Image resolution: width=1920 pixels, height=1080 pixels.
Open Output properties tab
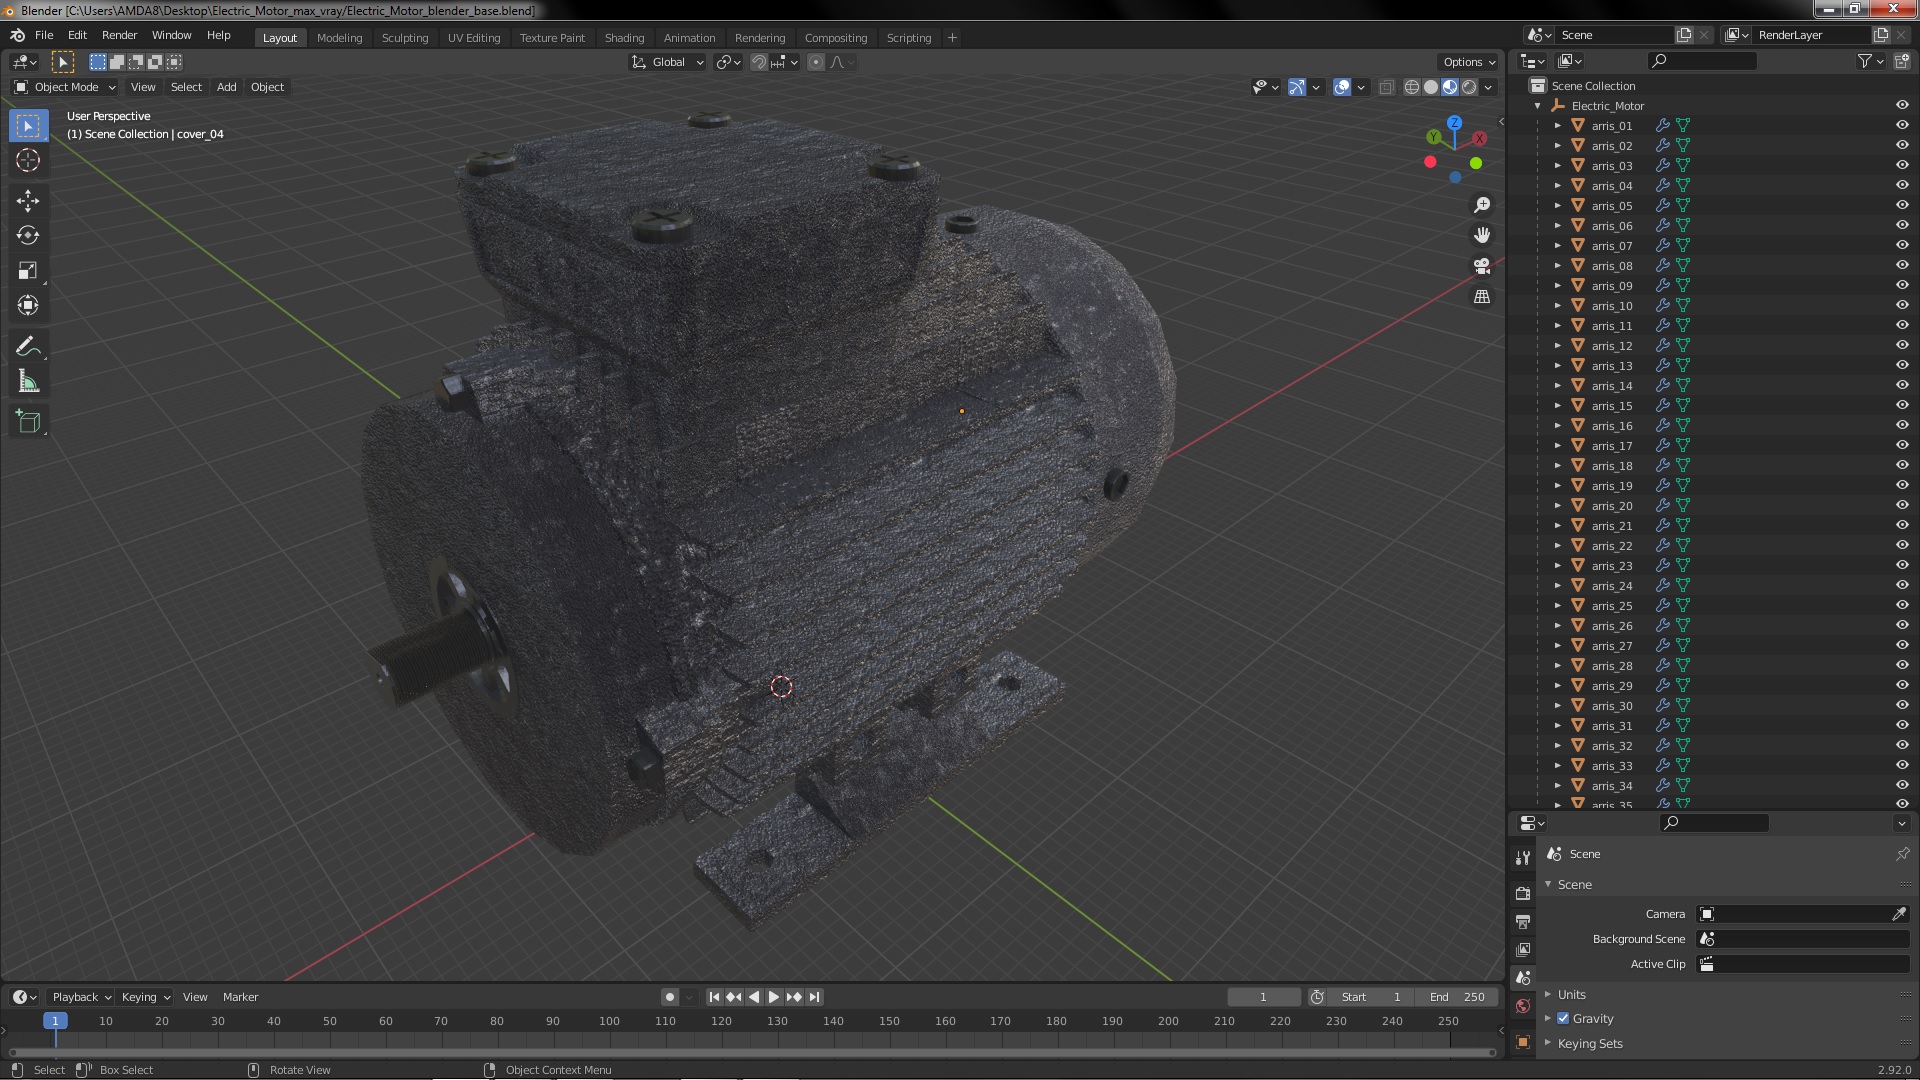(1523, 921)
